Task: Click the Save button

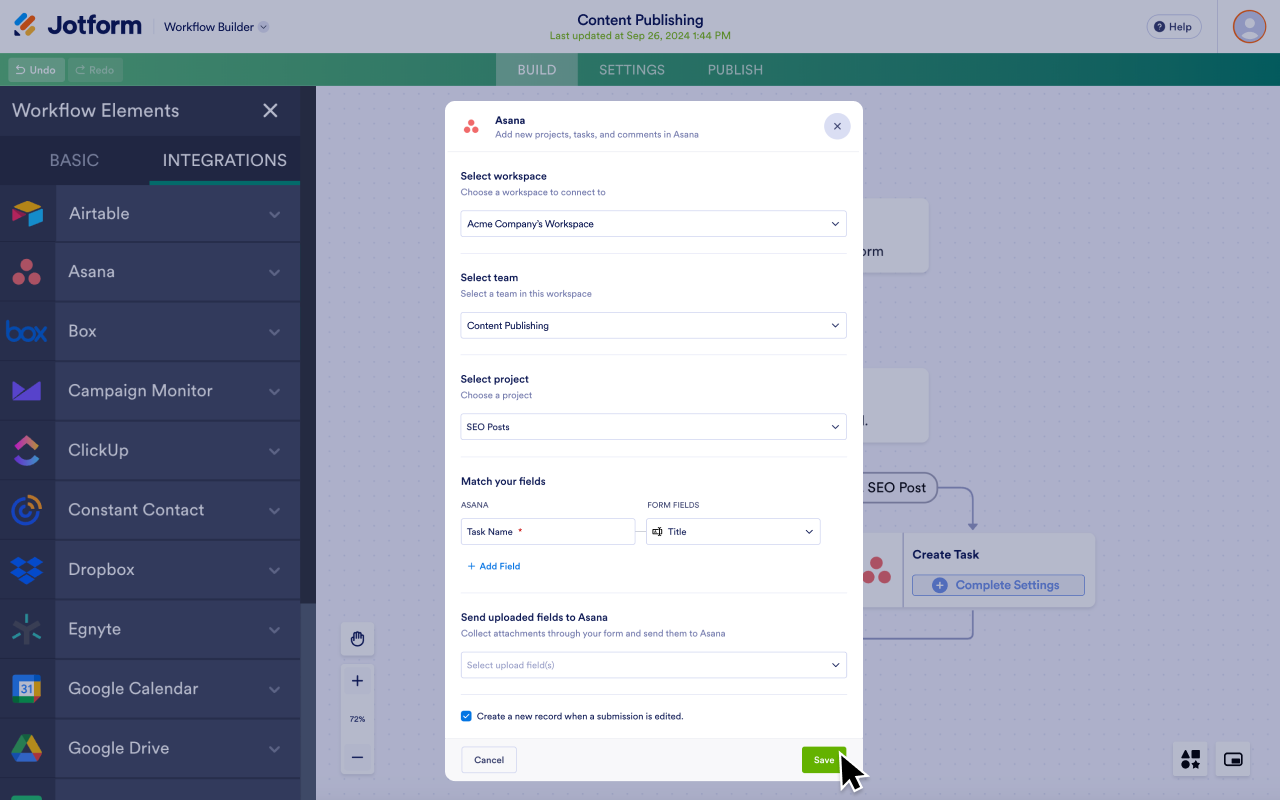Action: [823, 760]
